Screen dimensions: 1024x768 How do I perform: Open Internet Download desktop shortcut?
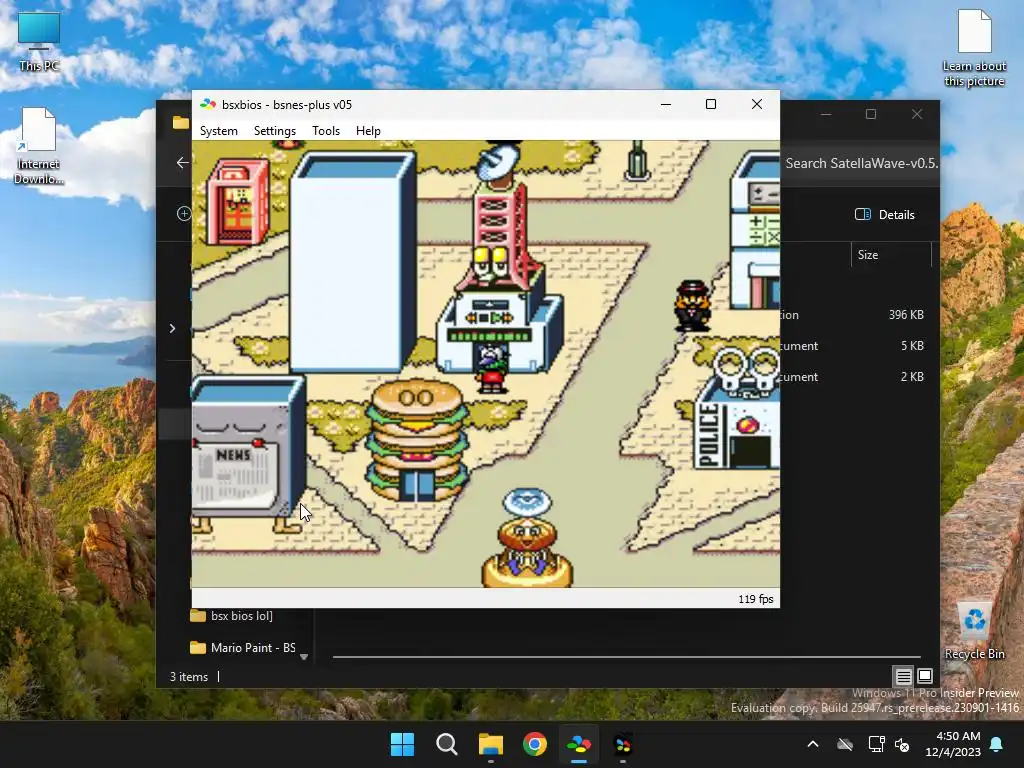(x=39, y=146)
